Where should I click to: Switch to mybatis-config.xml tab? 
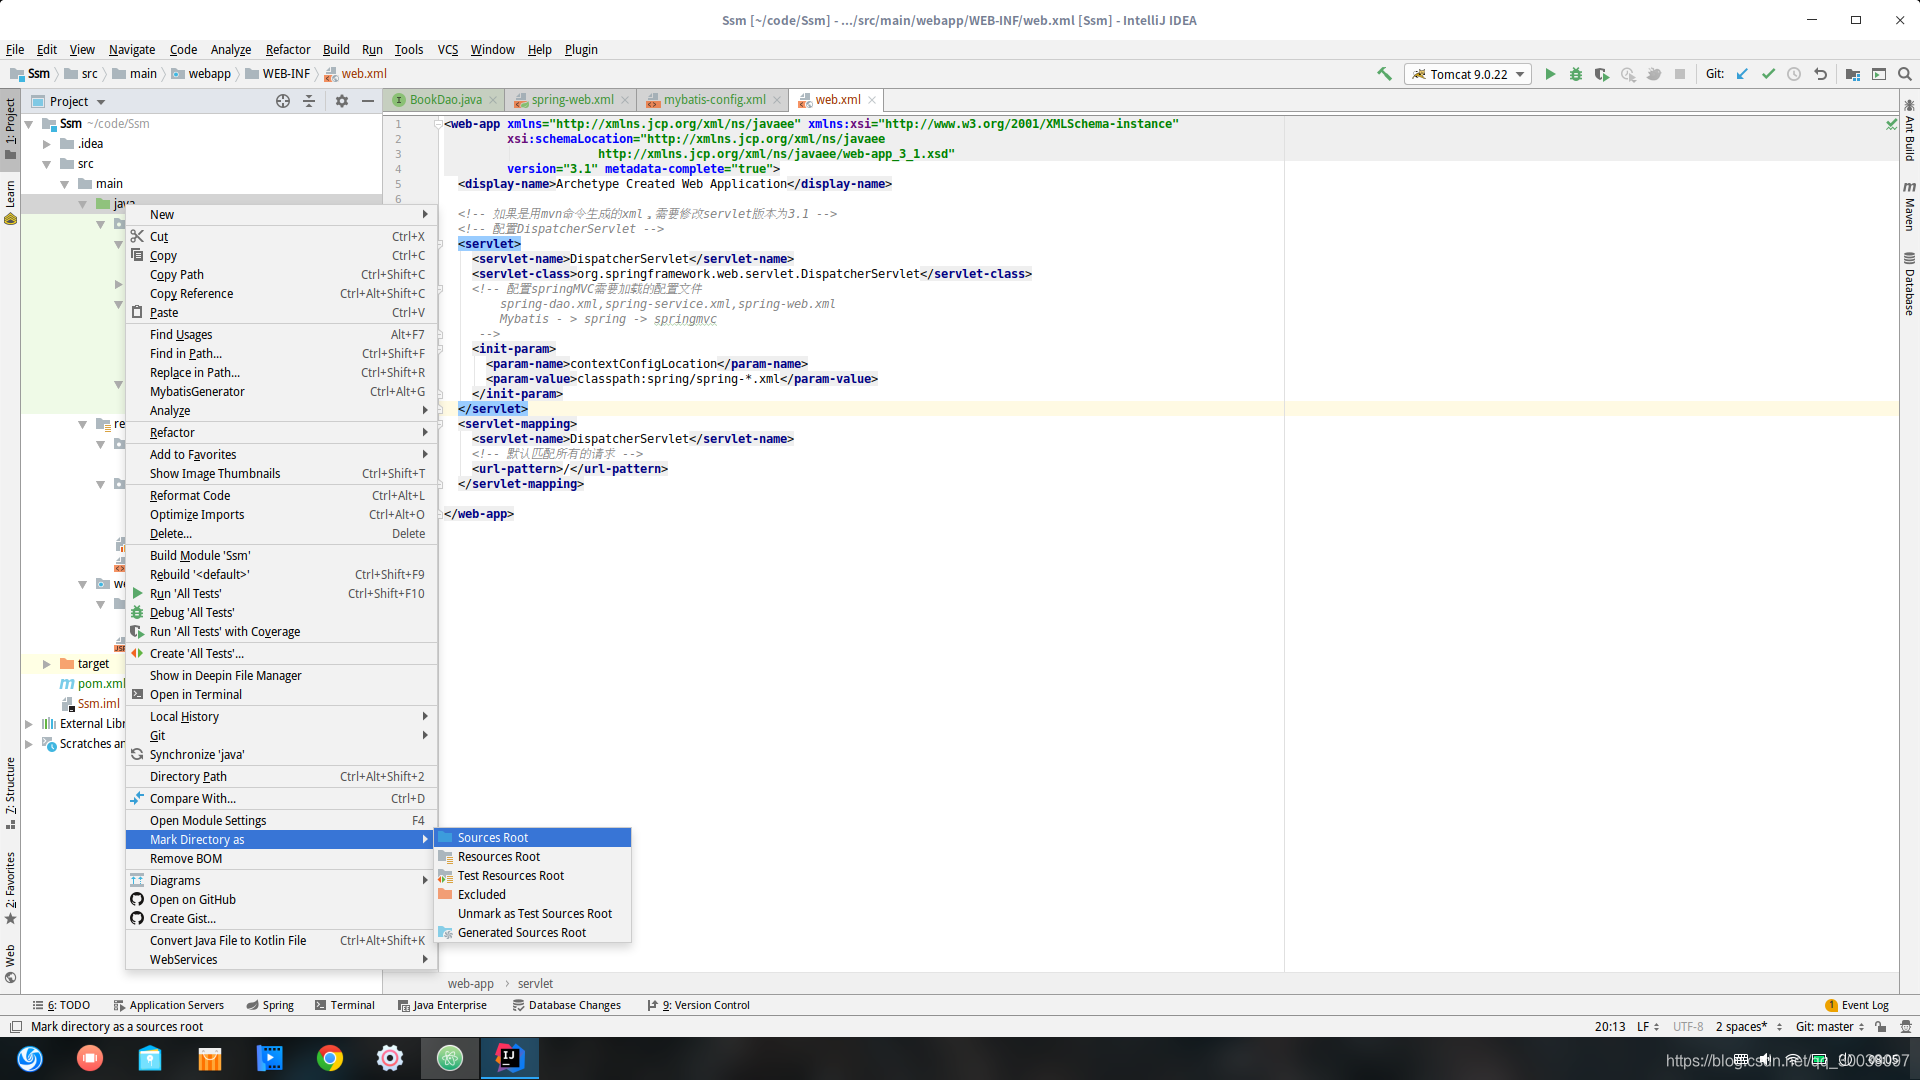pyautogui.click(x=714, y=100)
